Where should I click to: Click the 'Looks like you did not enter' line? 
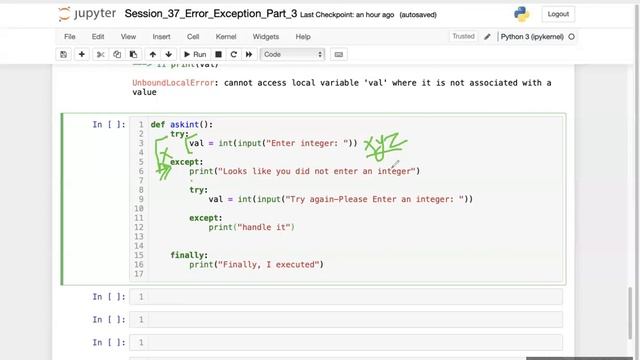304,171
